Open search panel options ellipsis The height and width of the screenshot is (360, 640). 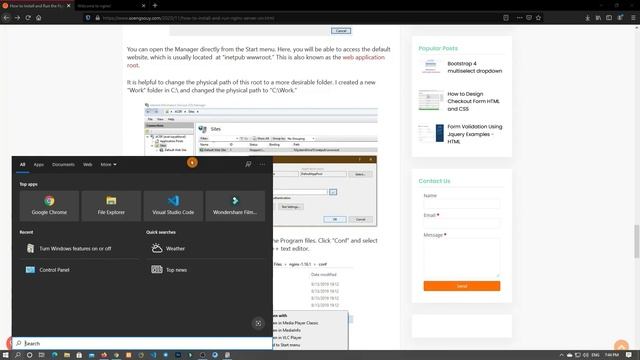pyautogui.click(x=262, y=164)
